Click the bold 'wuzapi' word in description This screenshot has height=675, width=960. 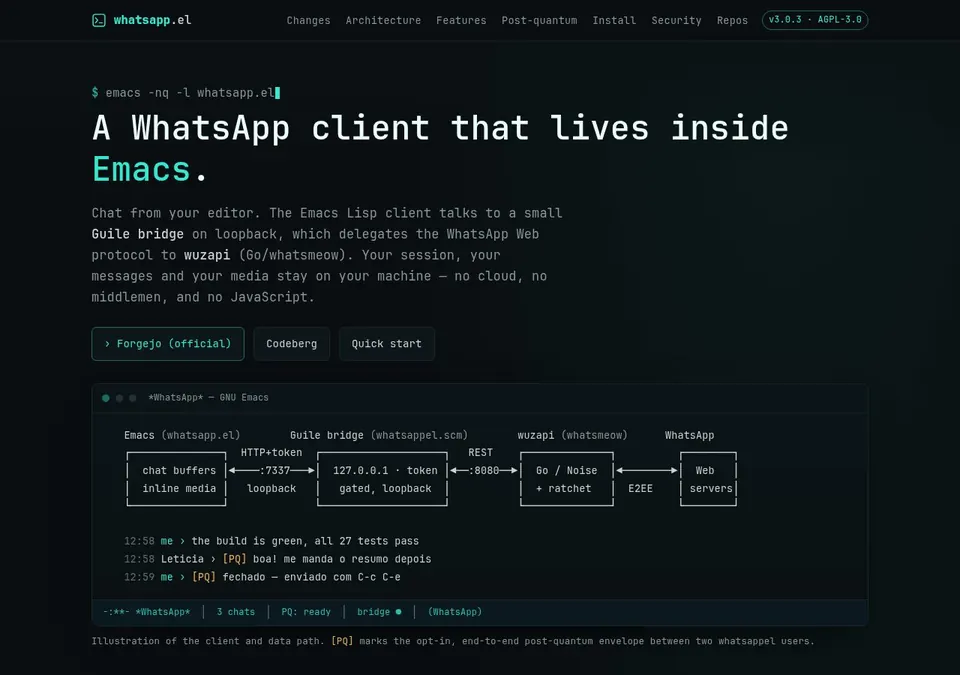(x=207, y=255)
